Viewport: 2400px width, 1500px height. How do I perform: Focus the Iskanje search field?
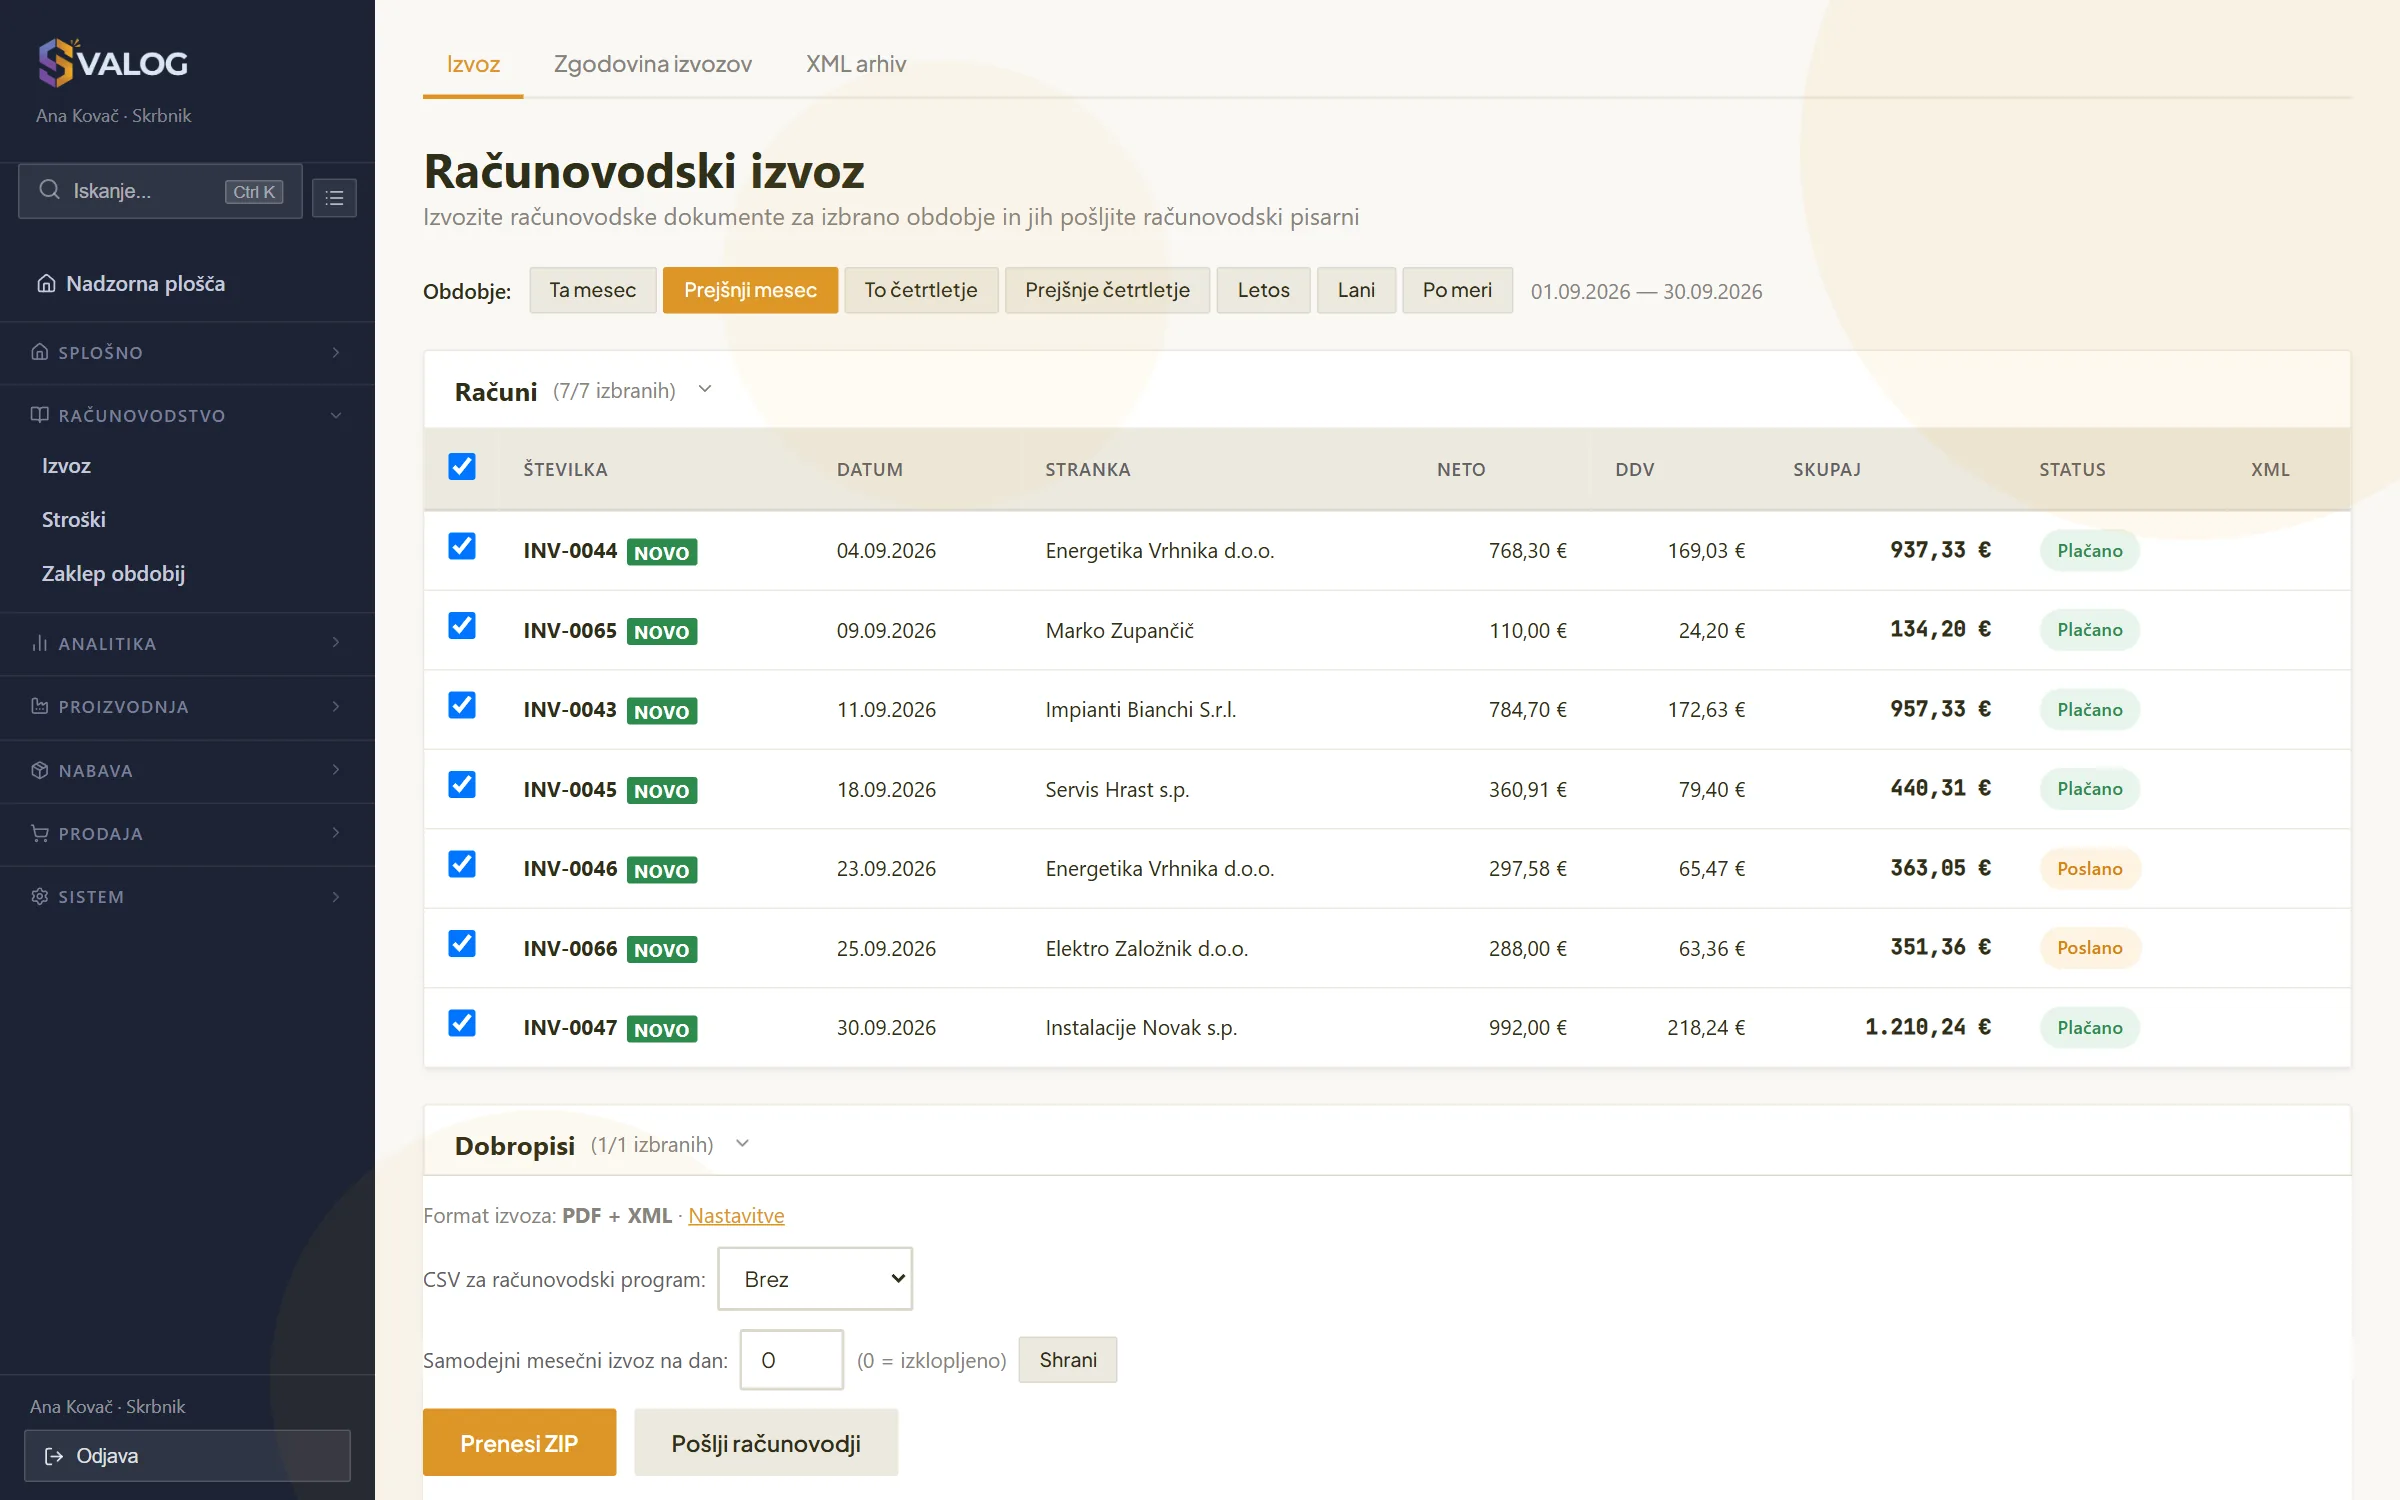coord(160,191)
